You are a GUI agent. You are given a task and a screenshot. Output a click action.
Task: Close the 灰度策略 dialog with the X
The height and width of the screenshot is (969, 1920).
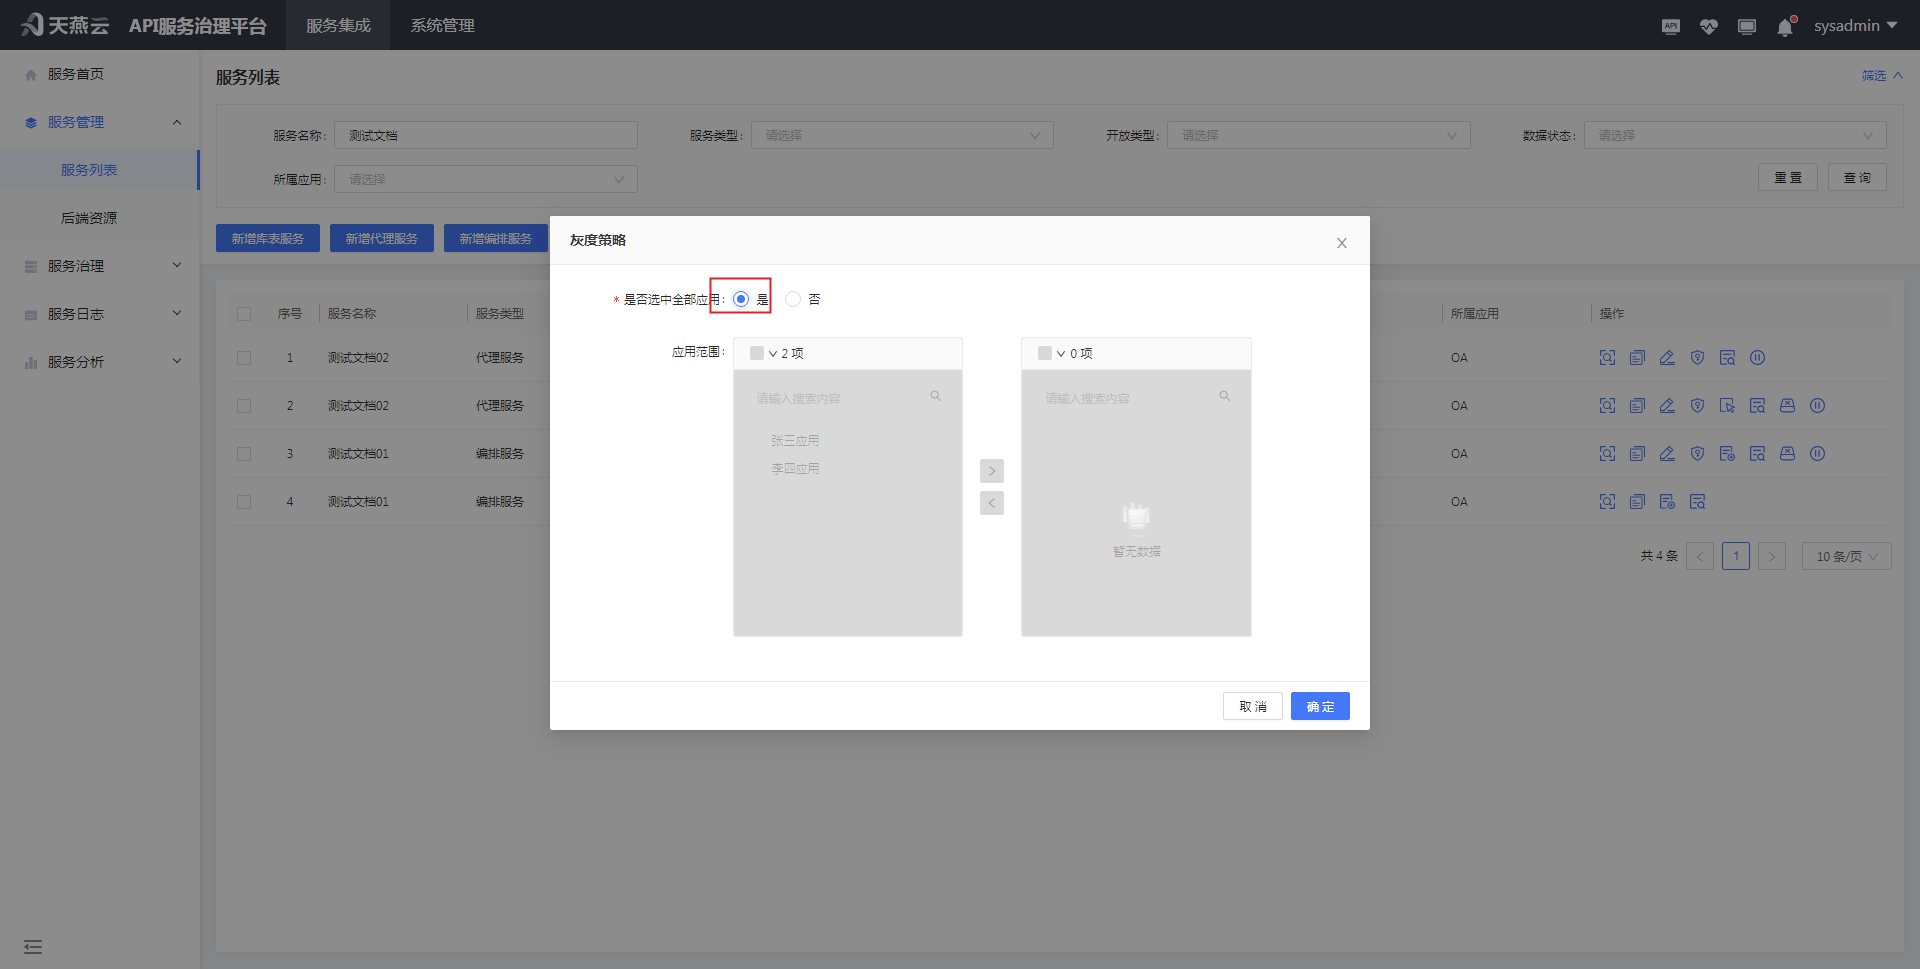(1342, 243)
